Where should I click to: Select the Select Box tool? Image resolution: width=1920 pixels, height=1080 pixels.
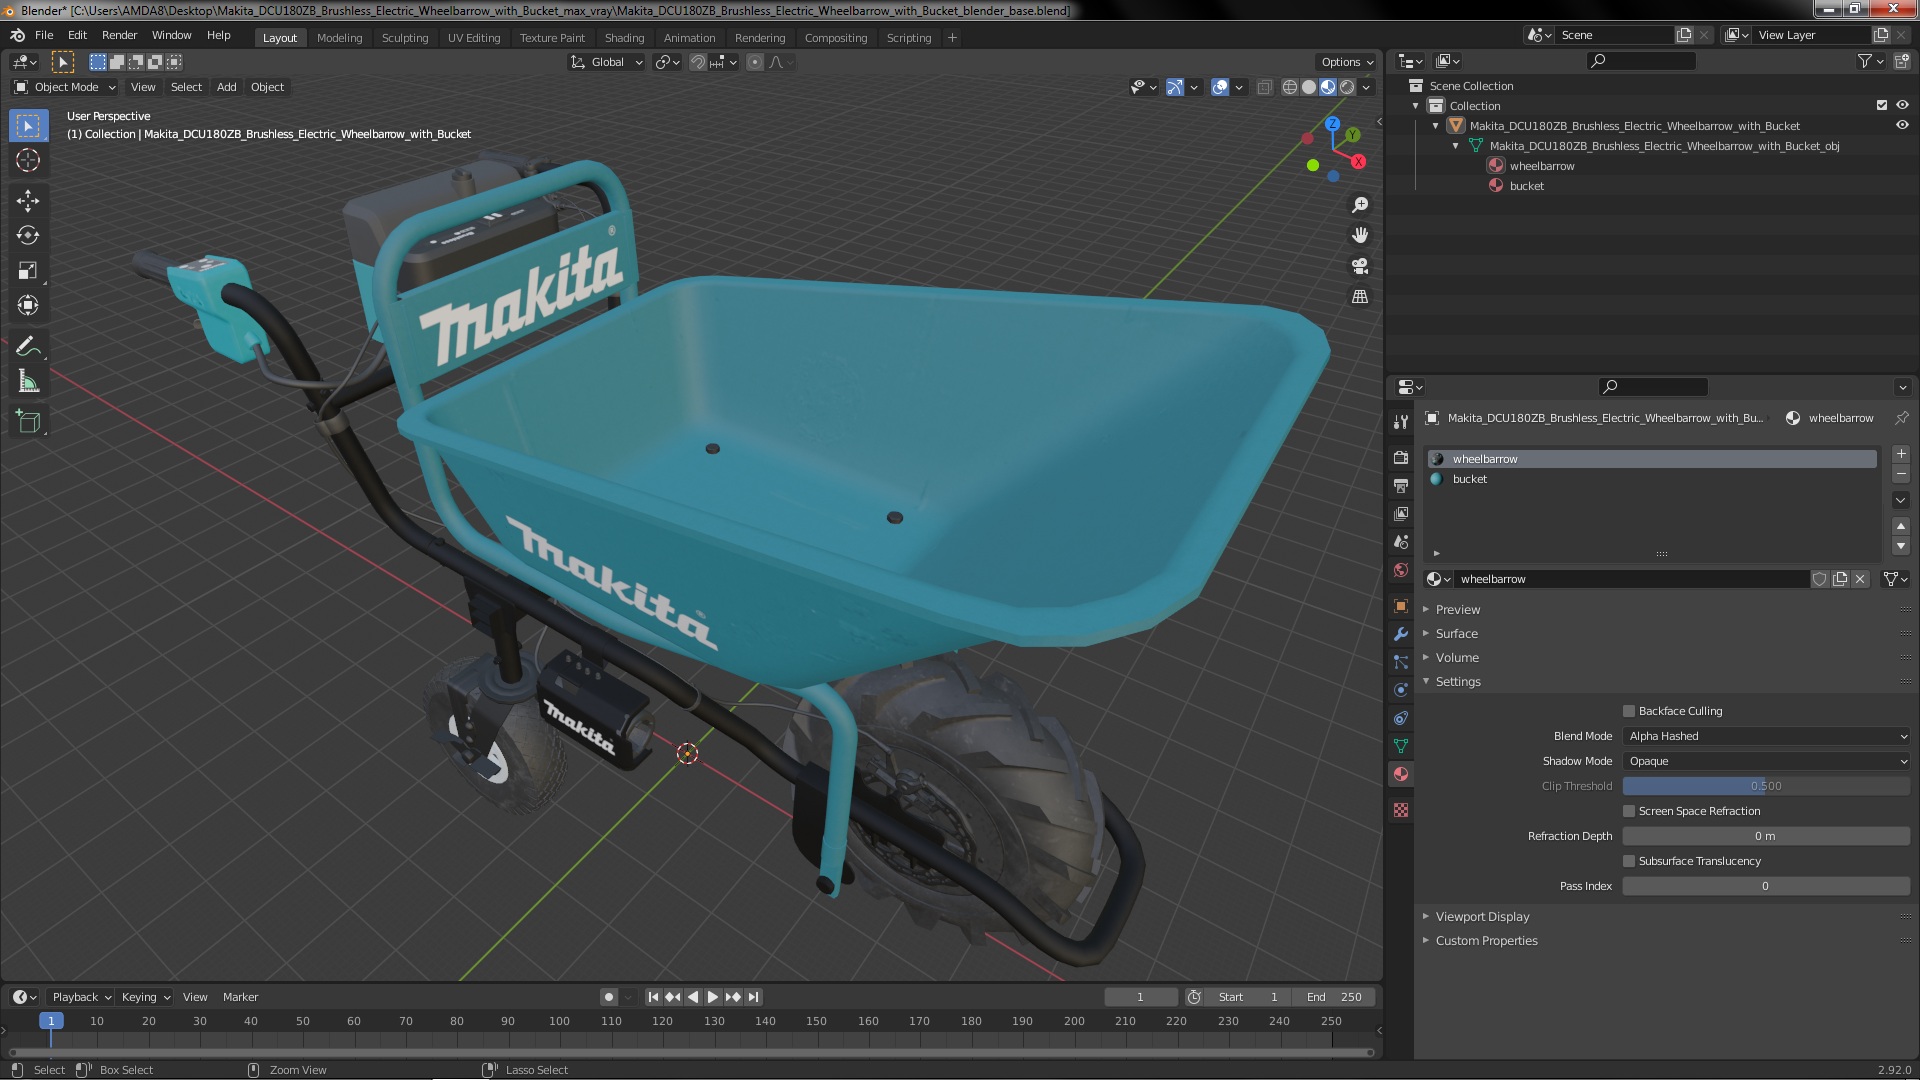pyautogui.click(x=28, y=126)
